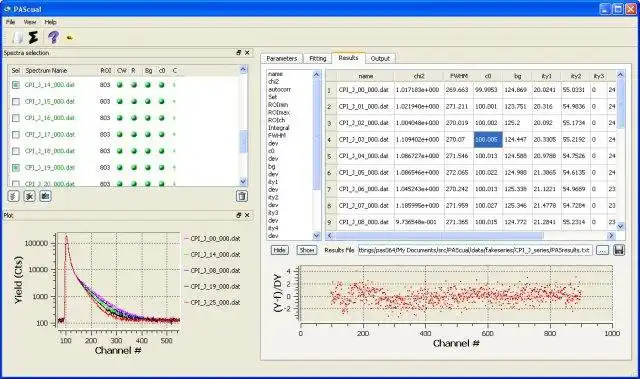Open the purple question mark help icon
Screen dimensions: 640x379
pos(53,38)
